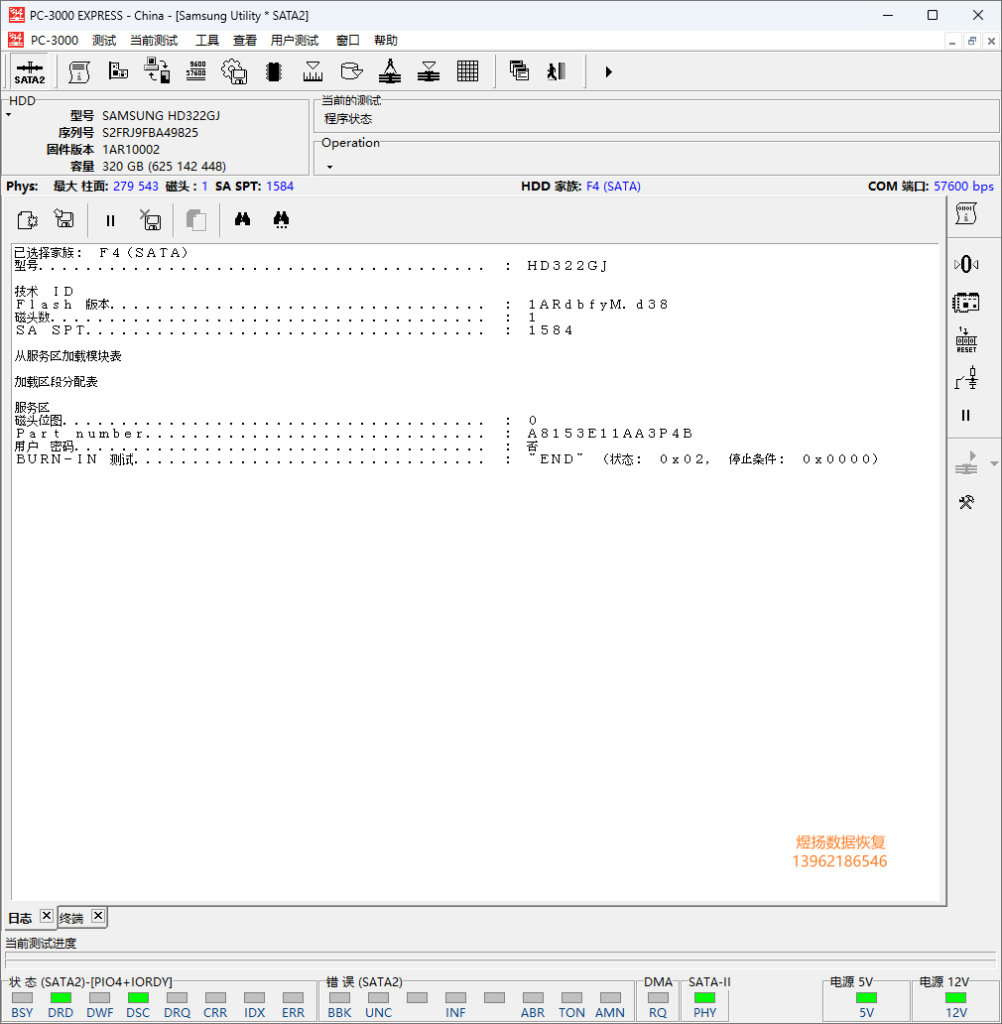Click the triangle-over-ruler toolbar icon
Image resolution: width=1002 pixels, height=1024 pixels.
click(x=312, y=71)
